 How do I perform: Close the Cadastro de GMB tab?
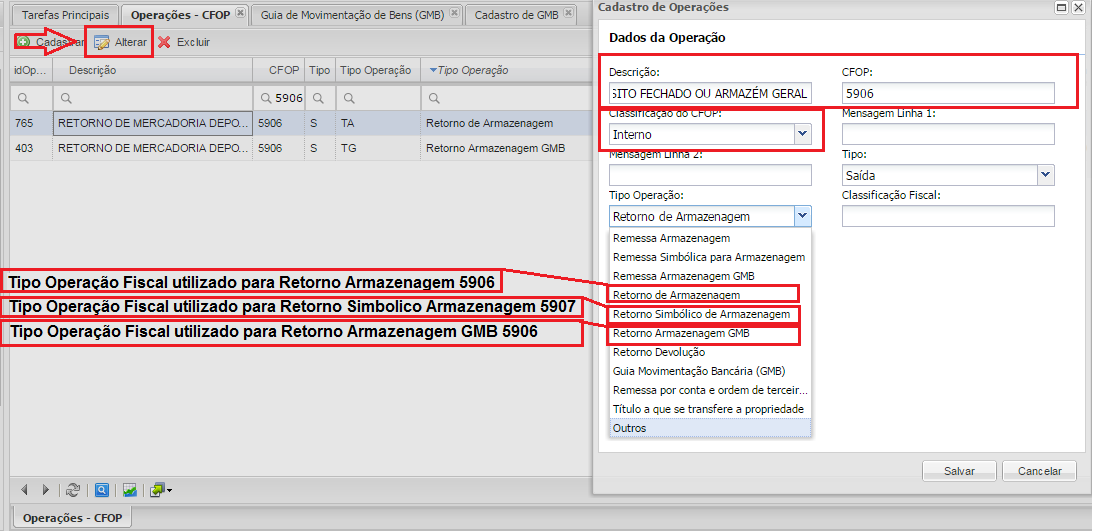[569, 13]
